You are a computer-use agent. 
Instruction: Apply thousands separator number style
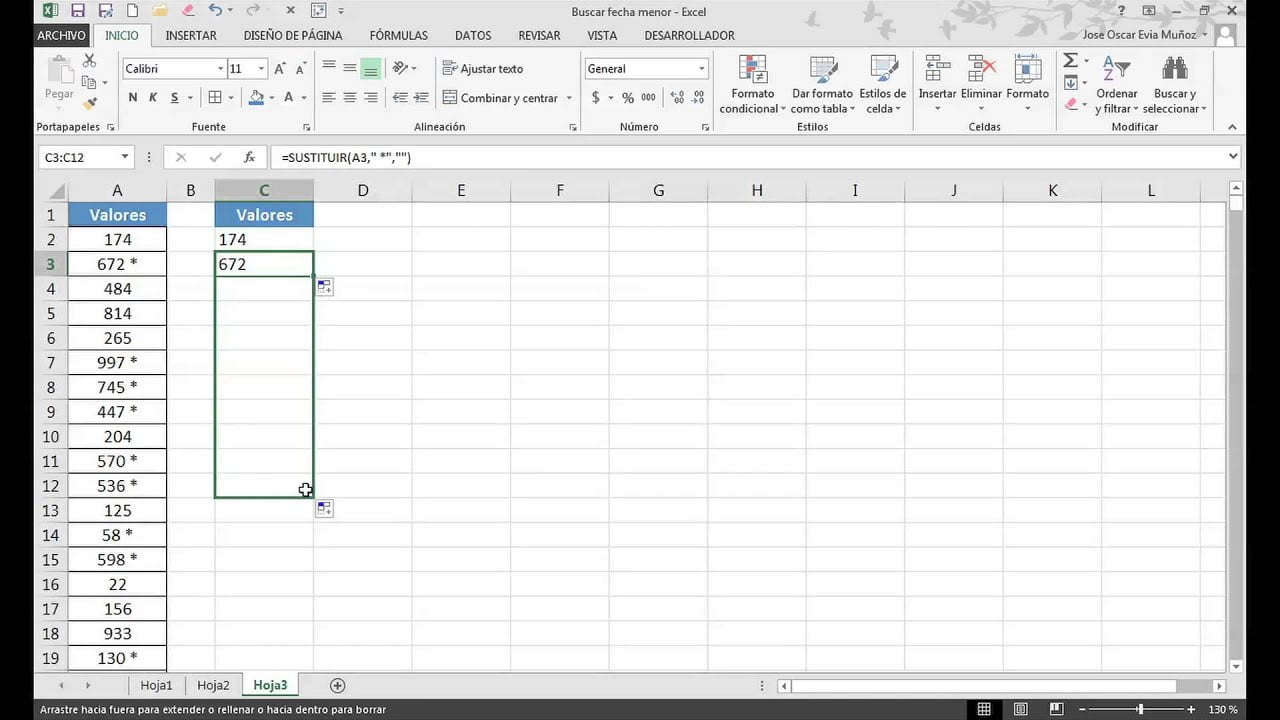[x=649, y=98]
